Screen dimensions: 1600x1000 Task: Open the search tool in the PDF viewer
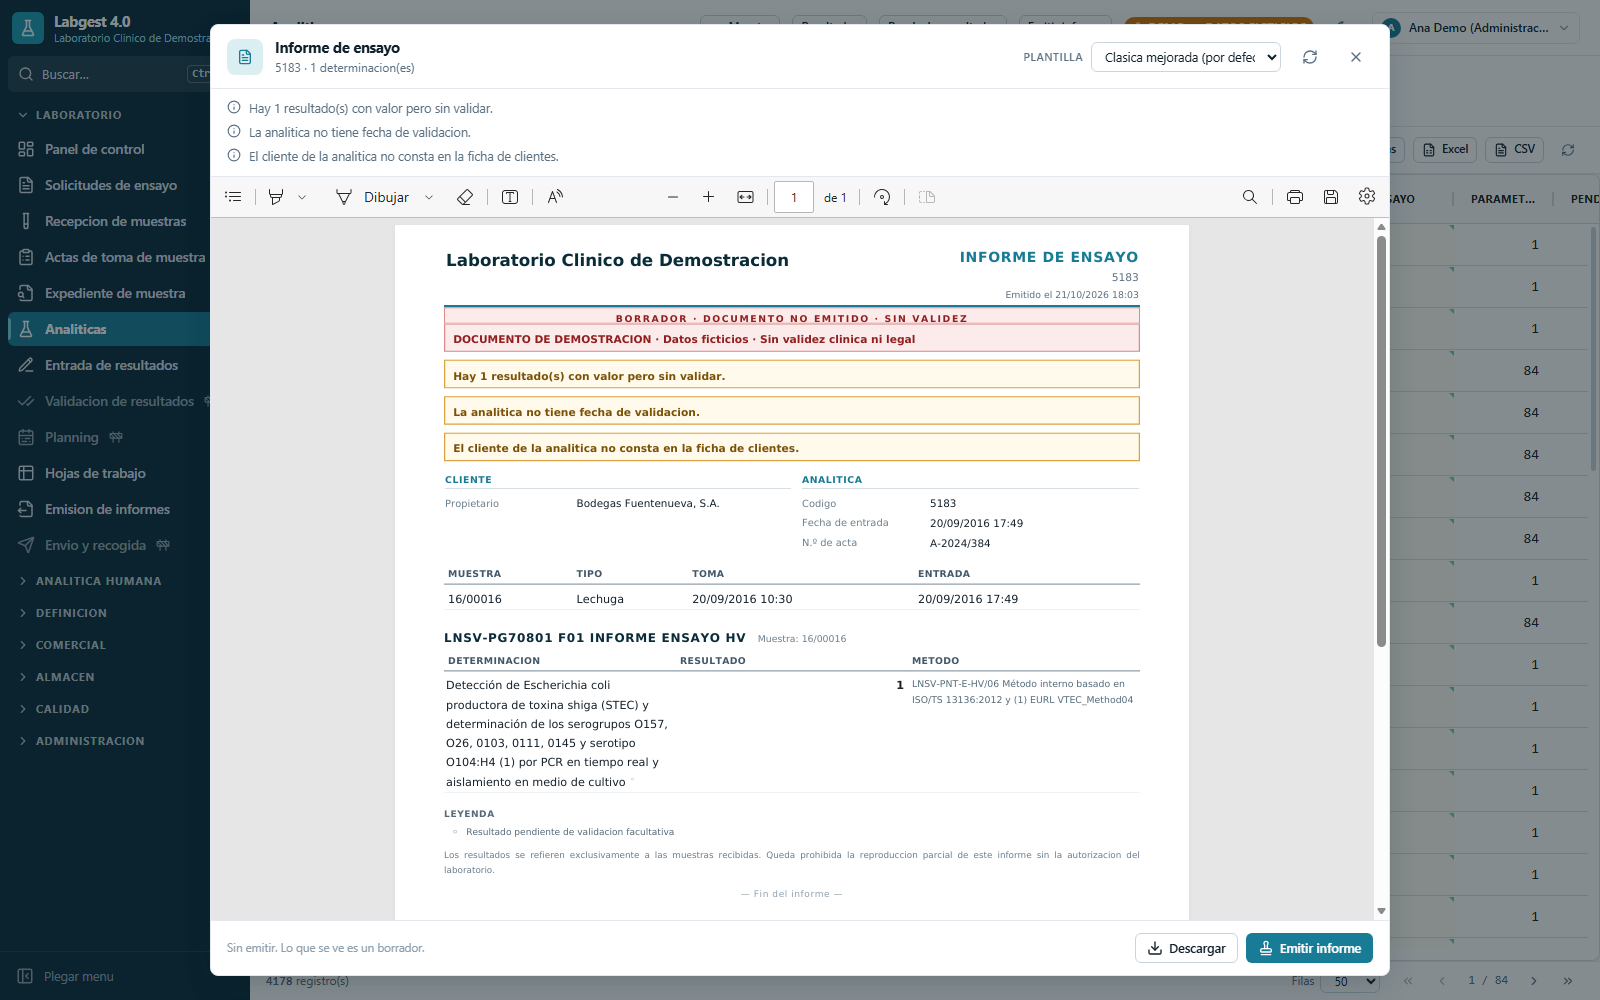(1250, 197)
